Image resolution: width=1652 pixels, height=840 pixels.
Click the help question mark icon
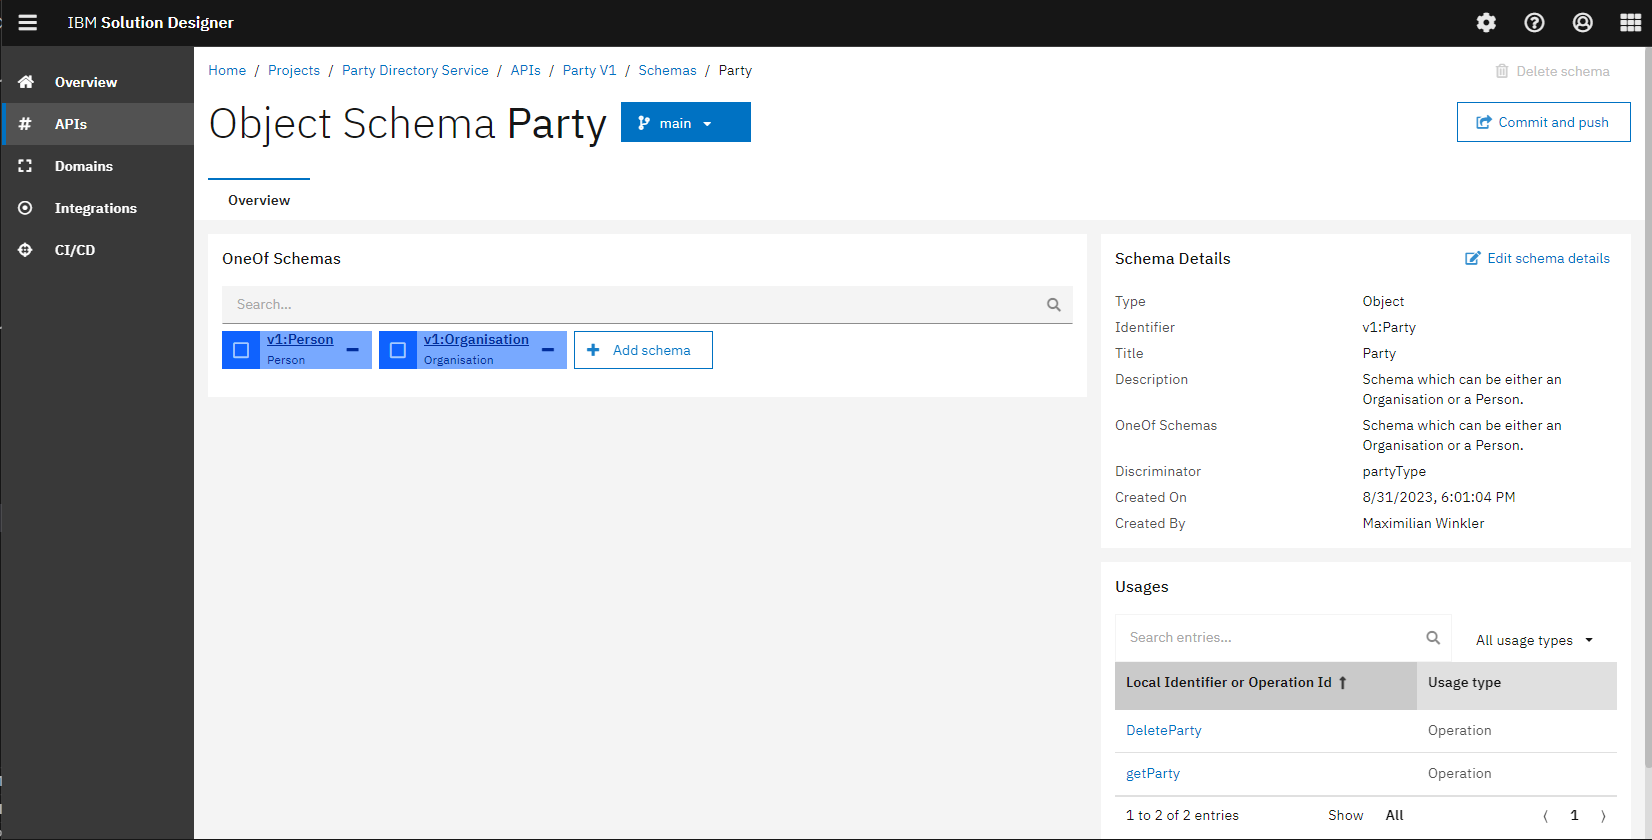1534,22
